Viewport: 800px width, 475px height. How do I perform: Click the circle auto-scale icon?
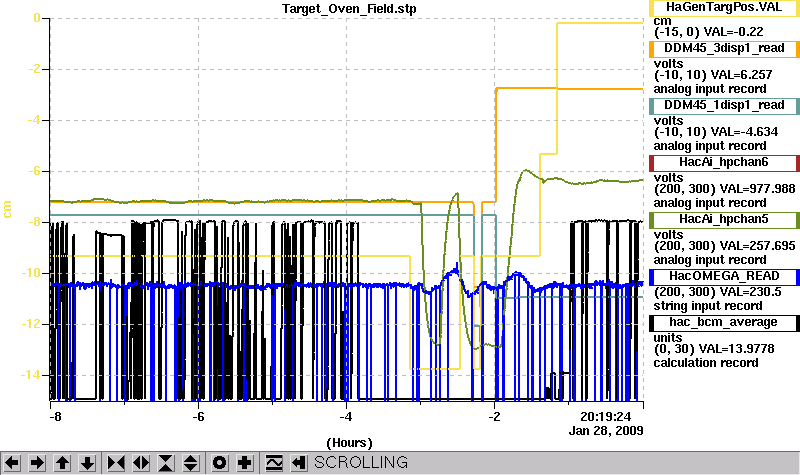220,463
